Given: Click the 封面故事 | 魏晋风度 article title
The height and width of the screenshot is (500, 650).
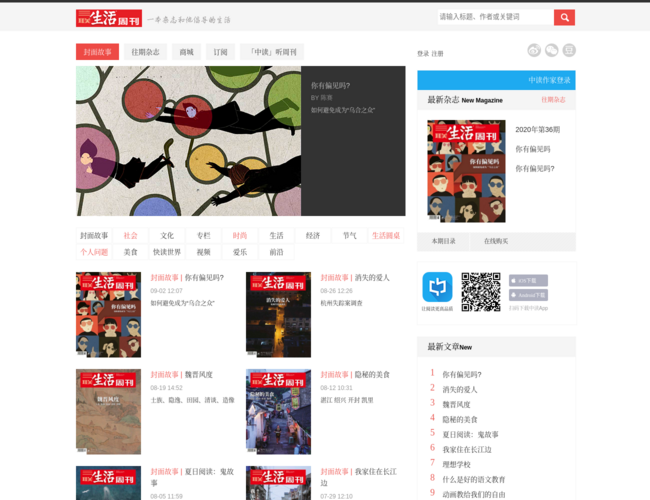Looking at the screenshot, I should (x=182, y=374).
